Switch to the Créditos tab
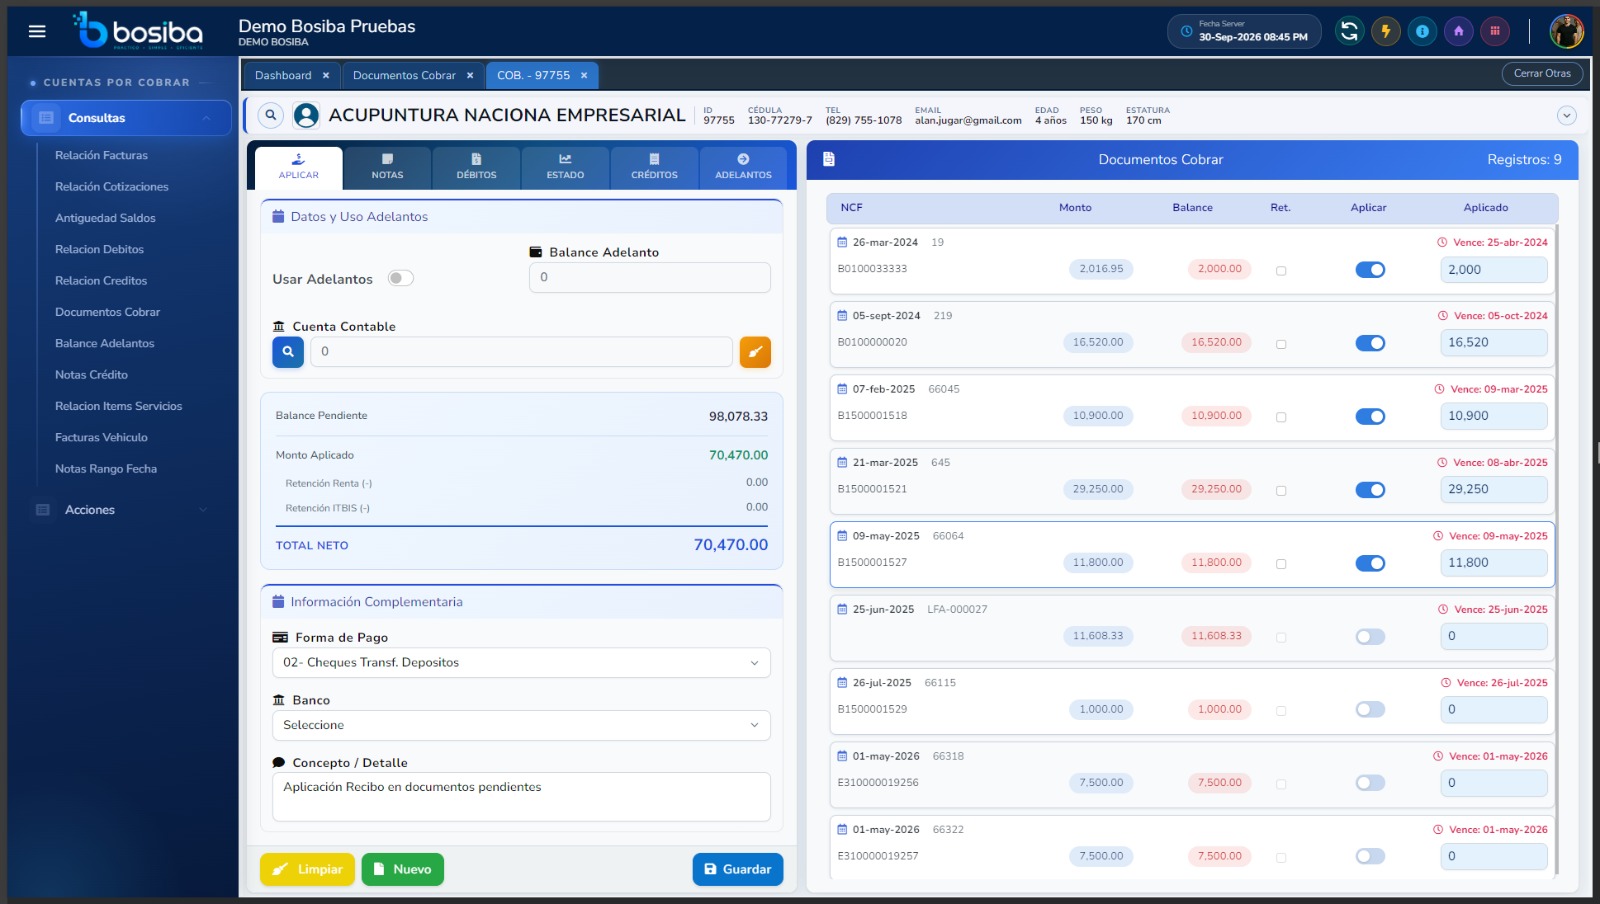The image size is (1600, 904). (654, 167)
